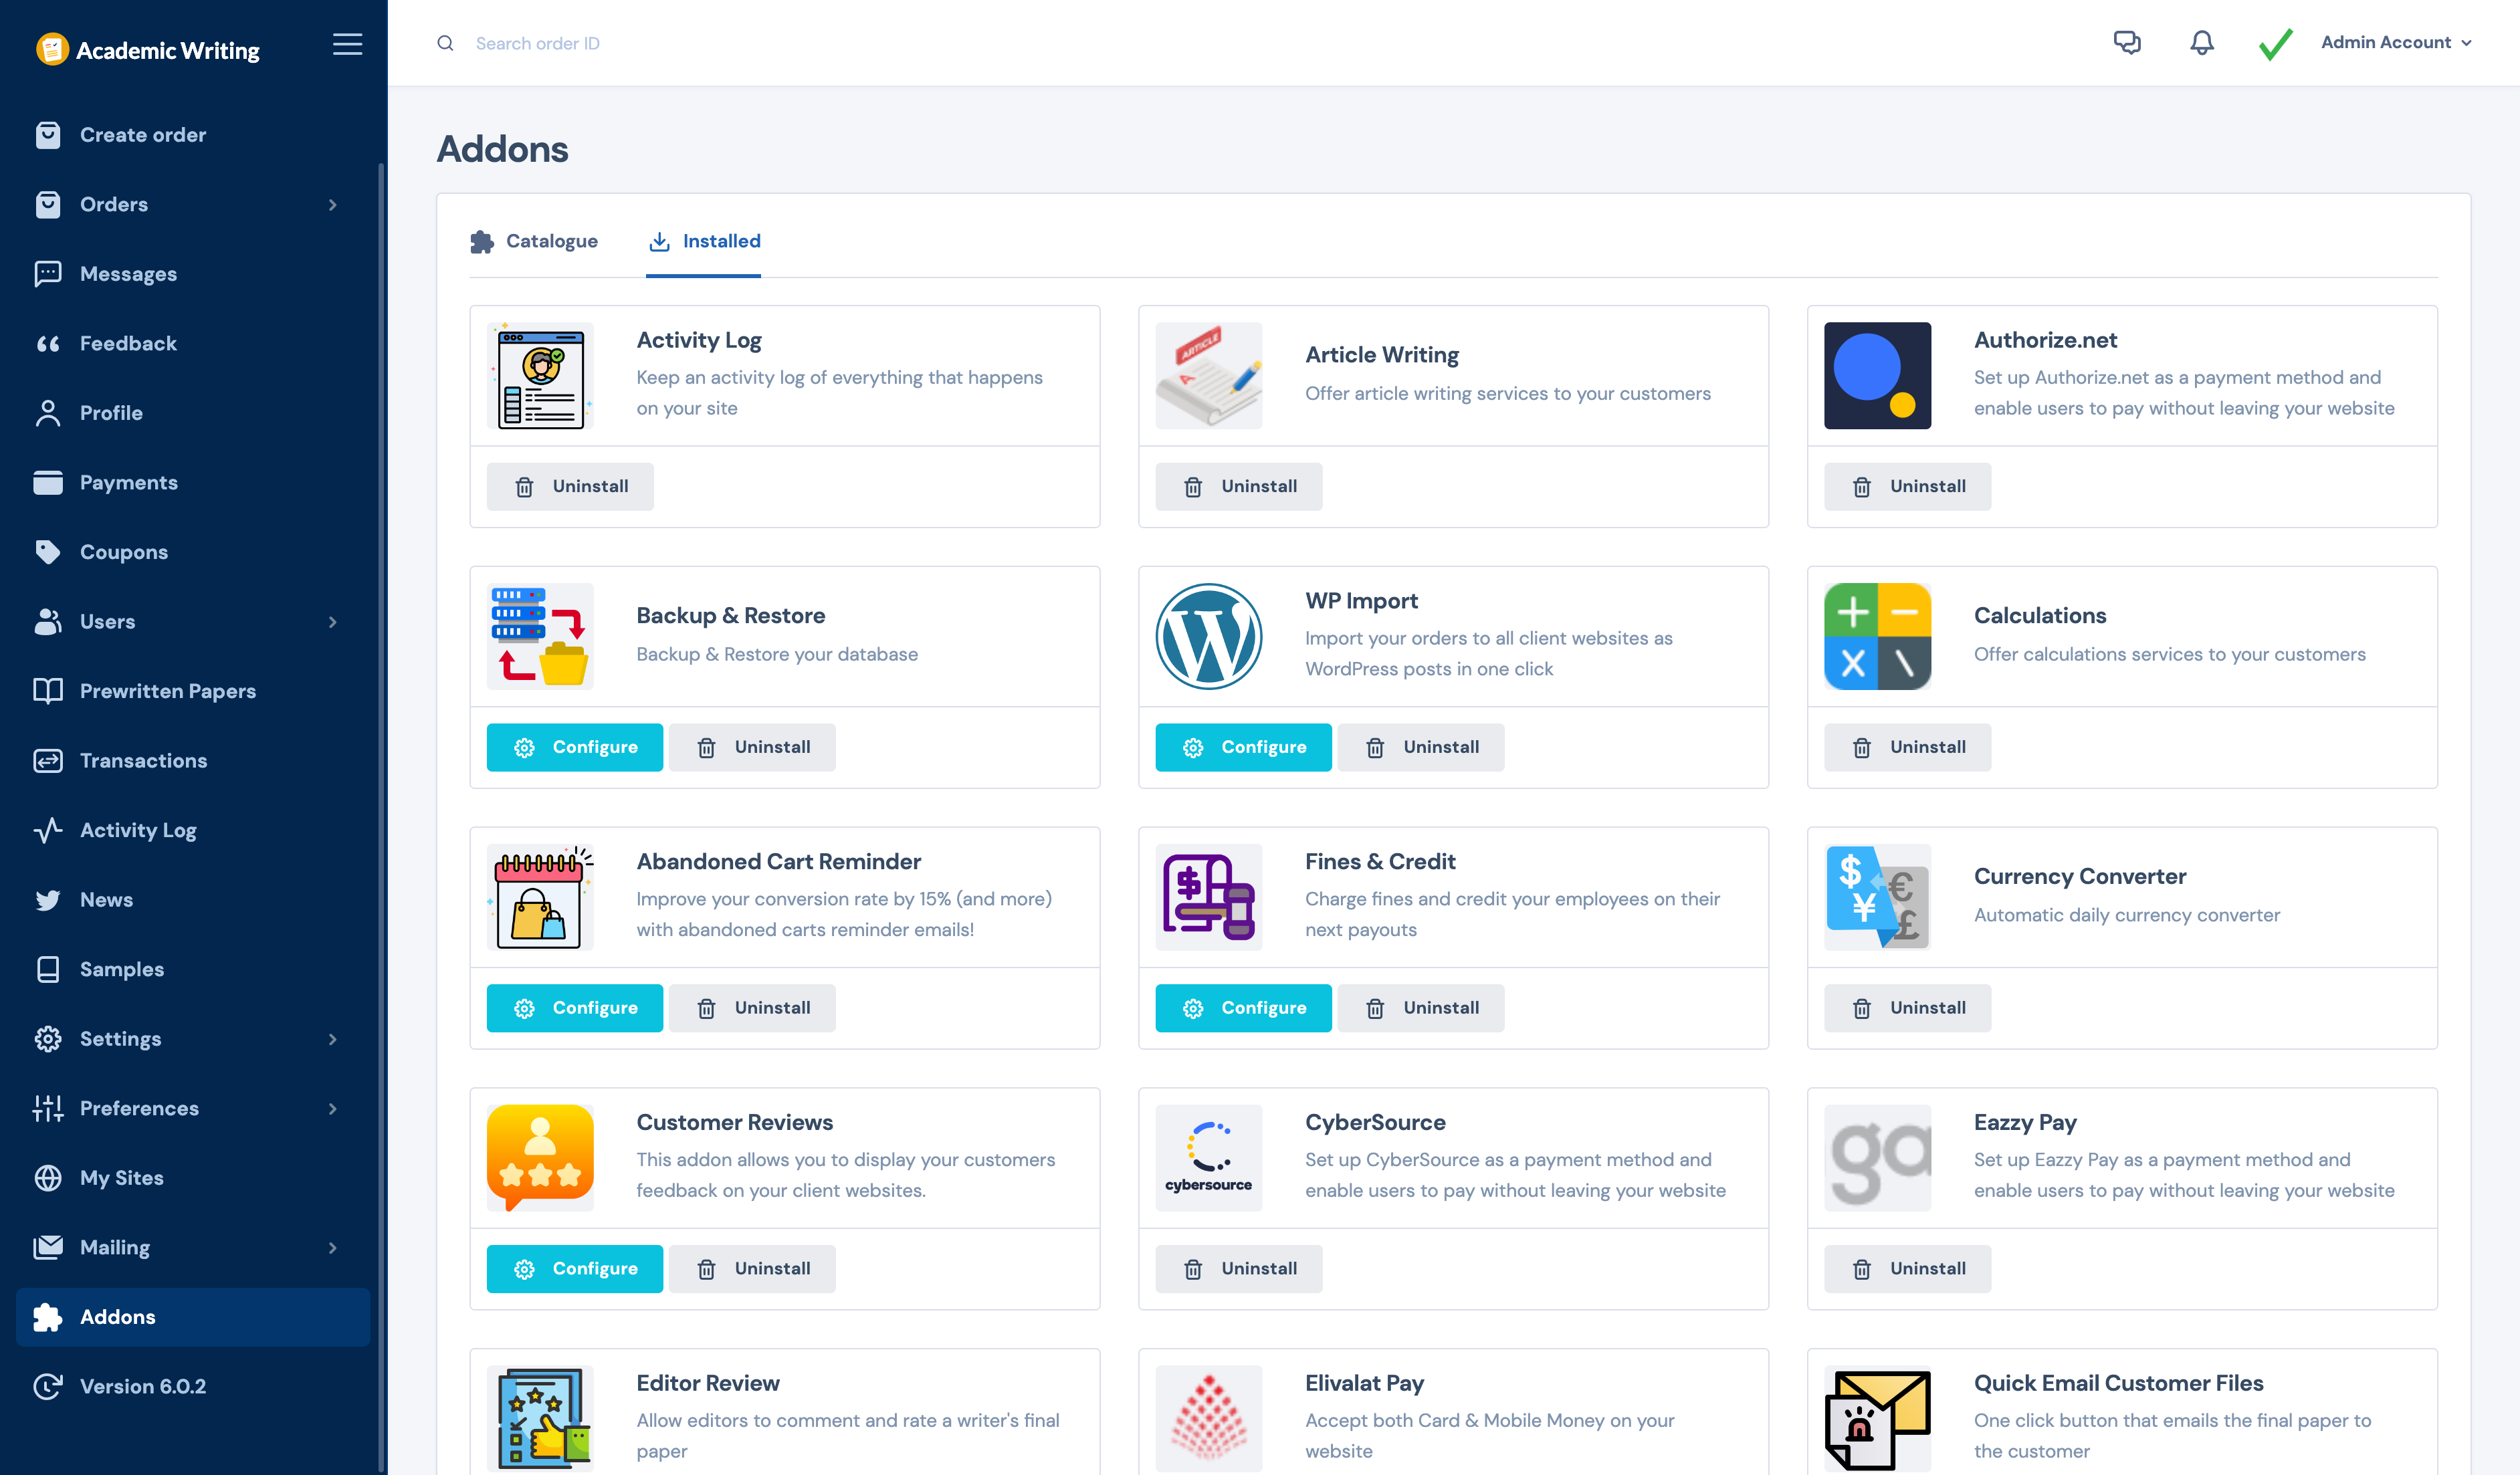
Task: Open the Messages sidebar icon
Action: coord(48,273)
